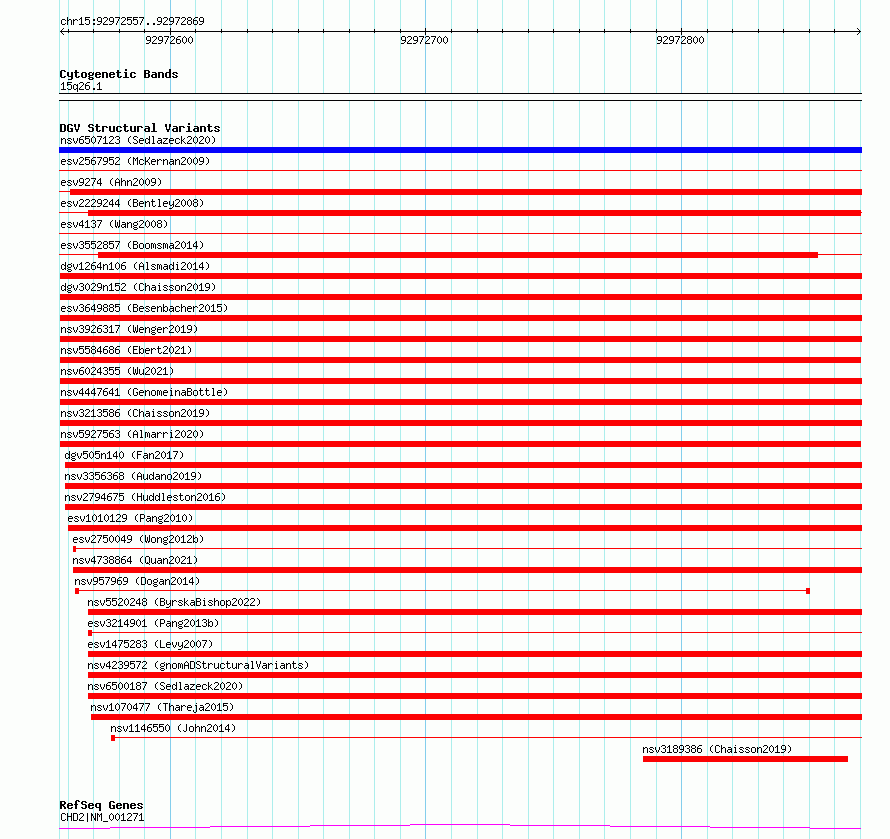Select the 92972800 ruler tick label
This screenshot has width=890, height=839.
point(680,40)
